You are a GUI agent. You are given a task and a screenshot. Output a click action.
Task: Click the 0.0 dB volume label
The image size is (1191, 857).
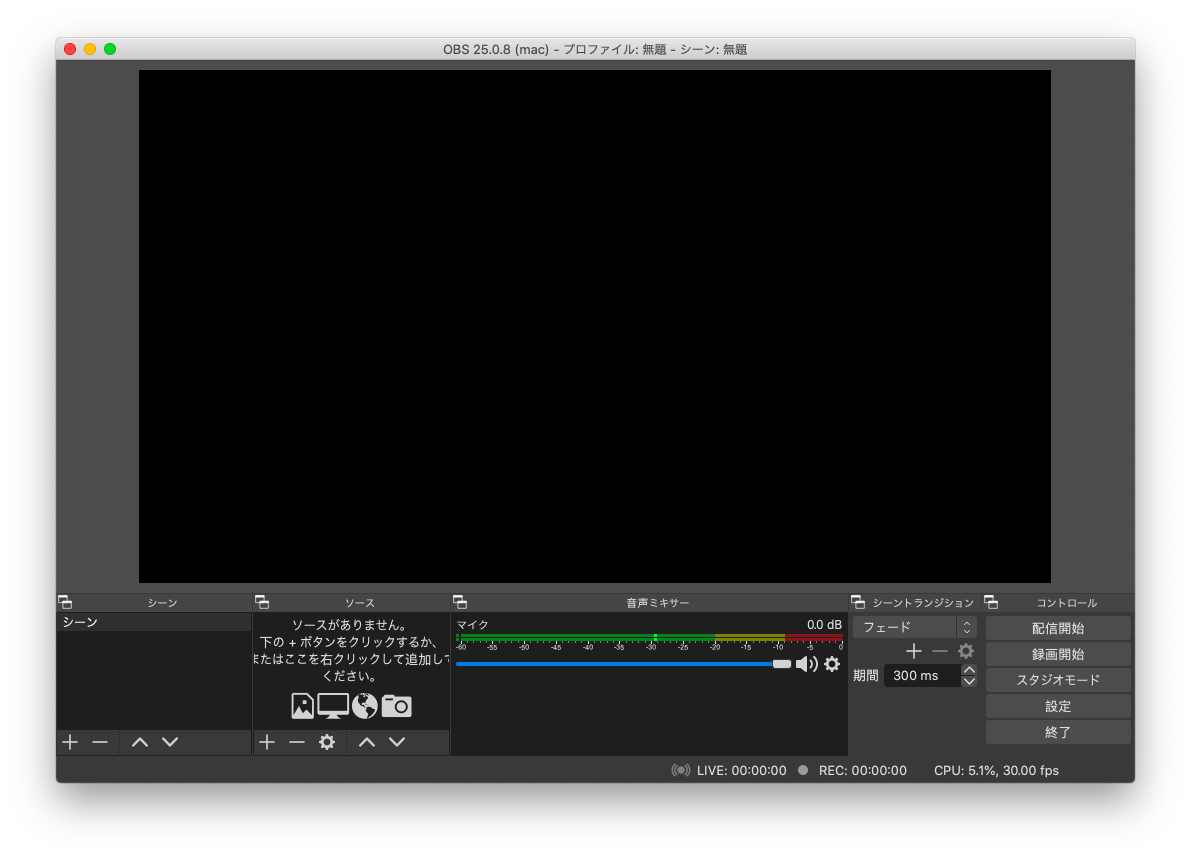point(824,625)
